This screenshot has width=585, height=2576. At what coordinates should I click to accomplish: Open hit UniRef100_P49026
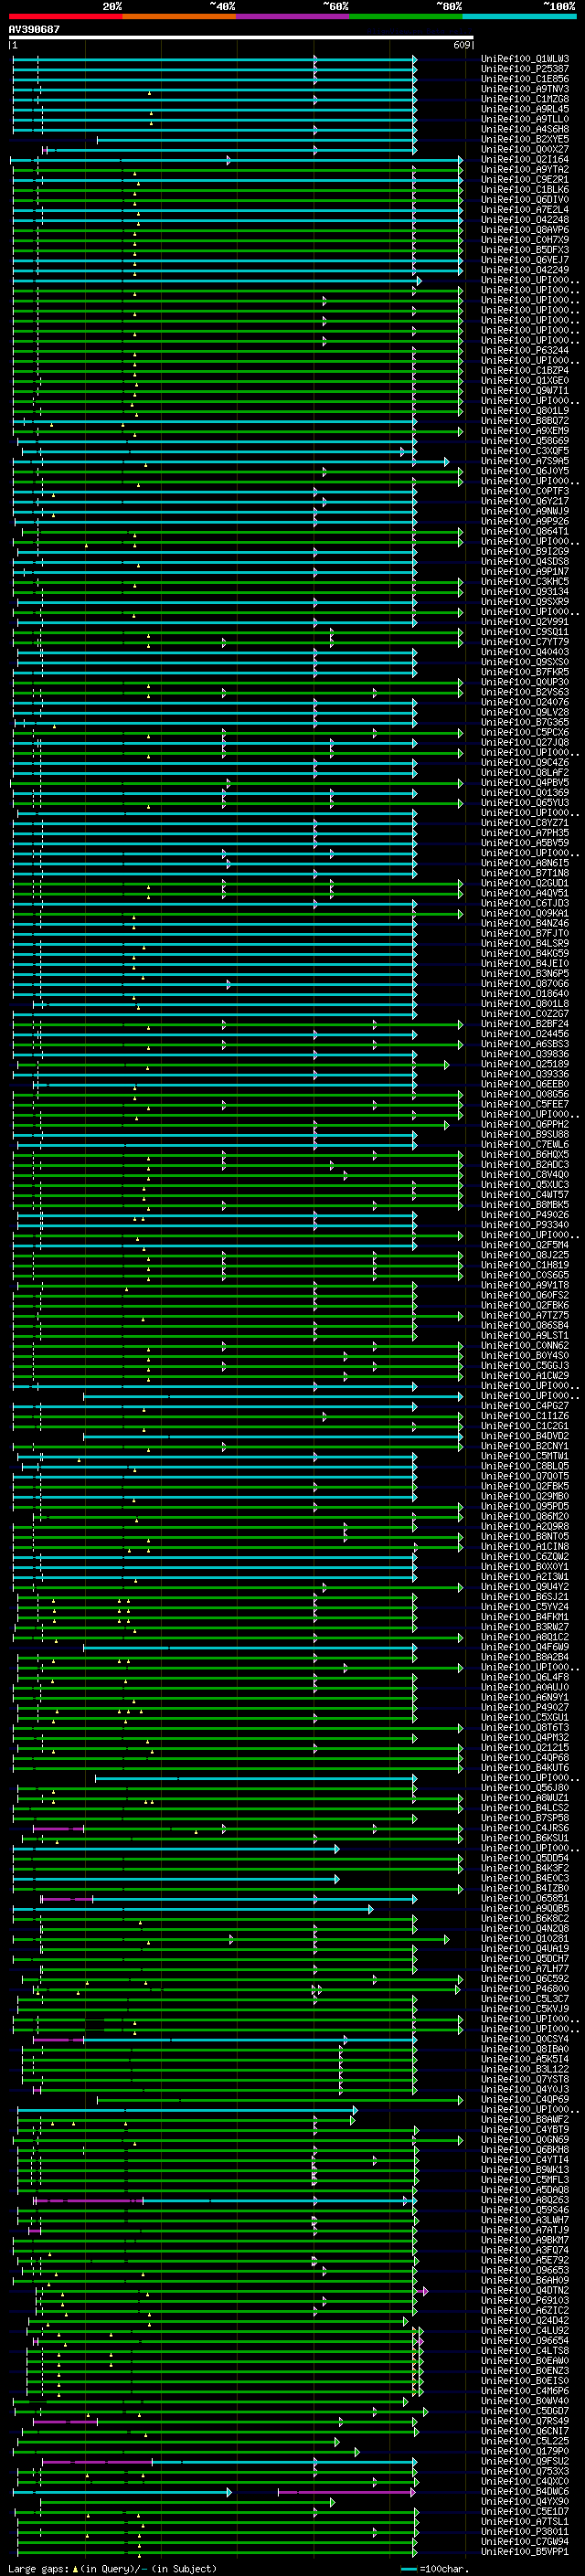[x=524, y=1215]
